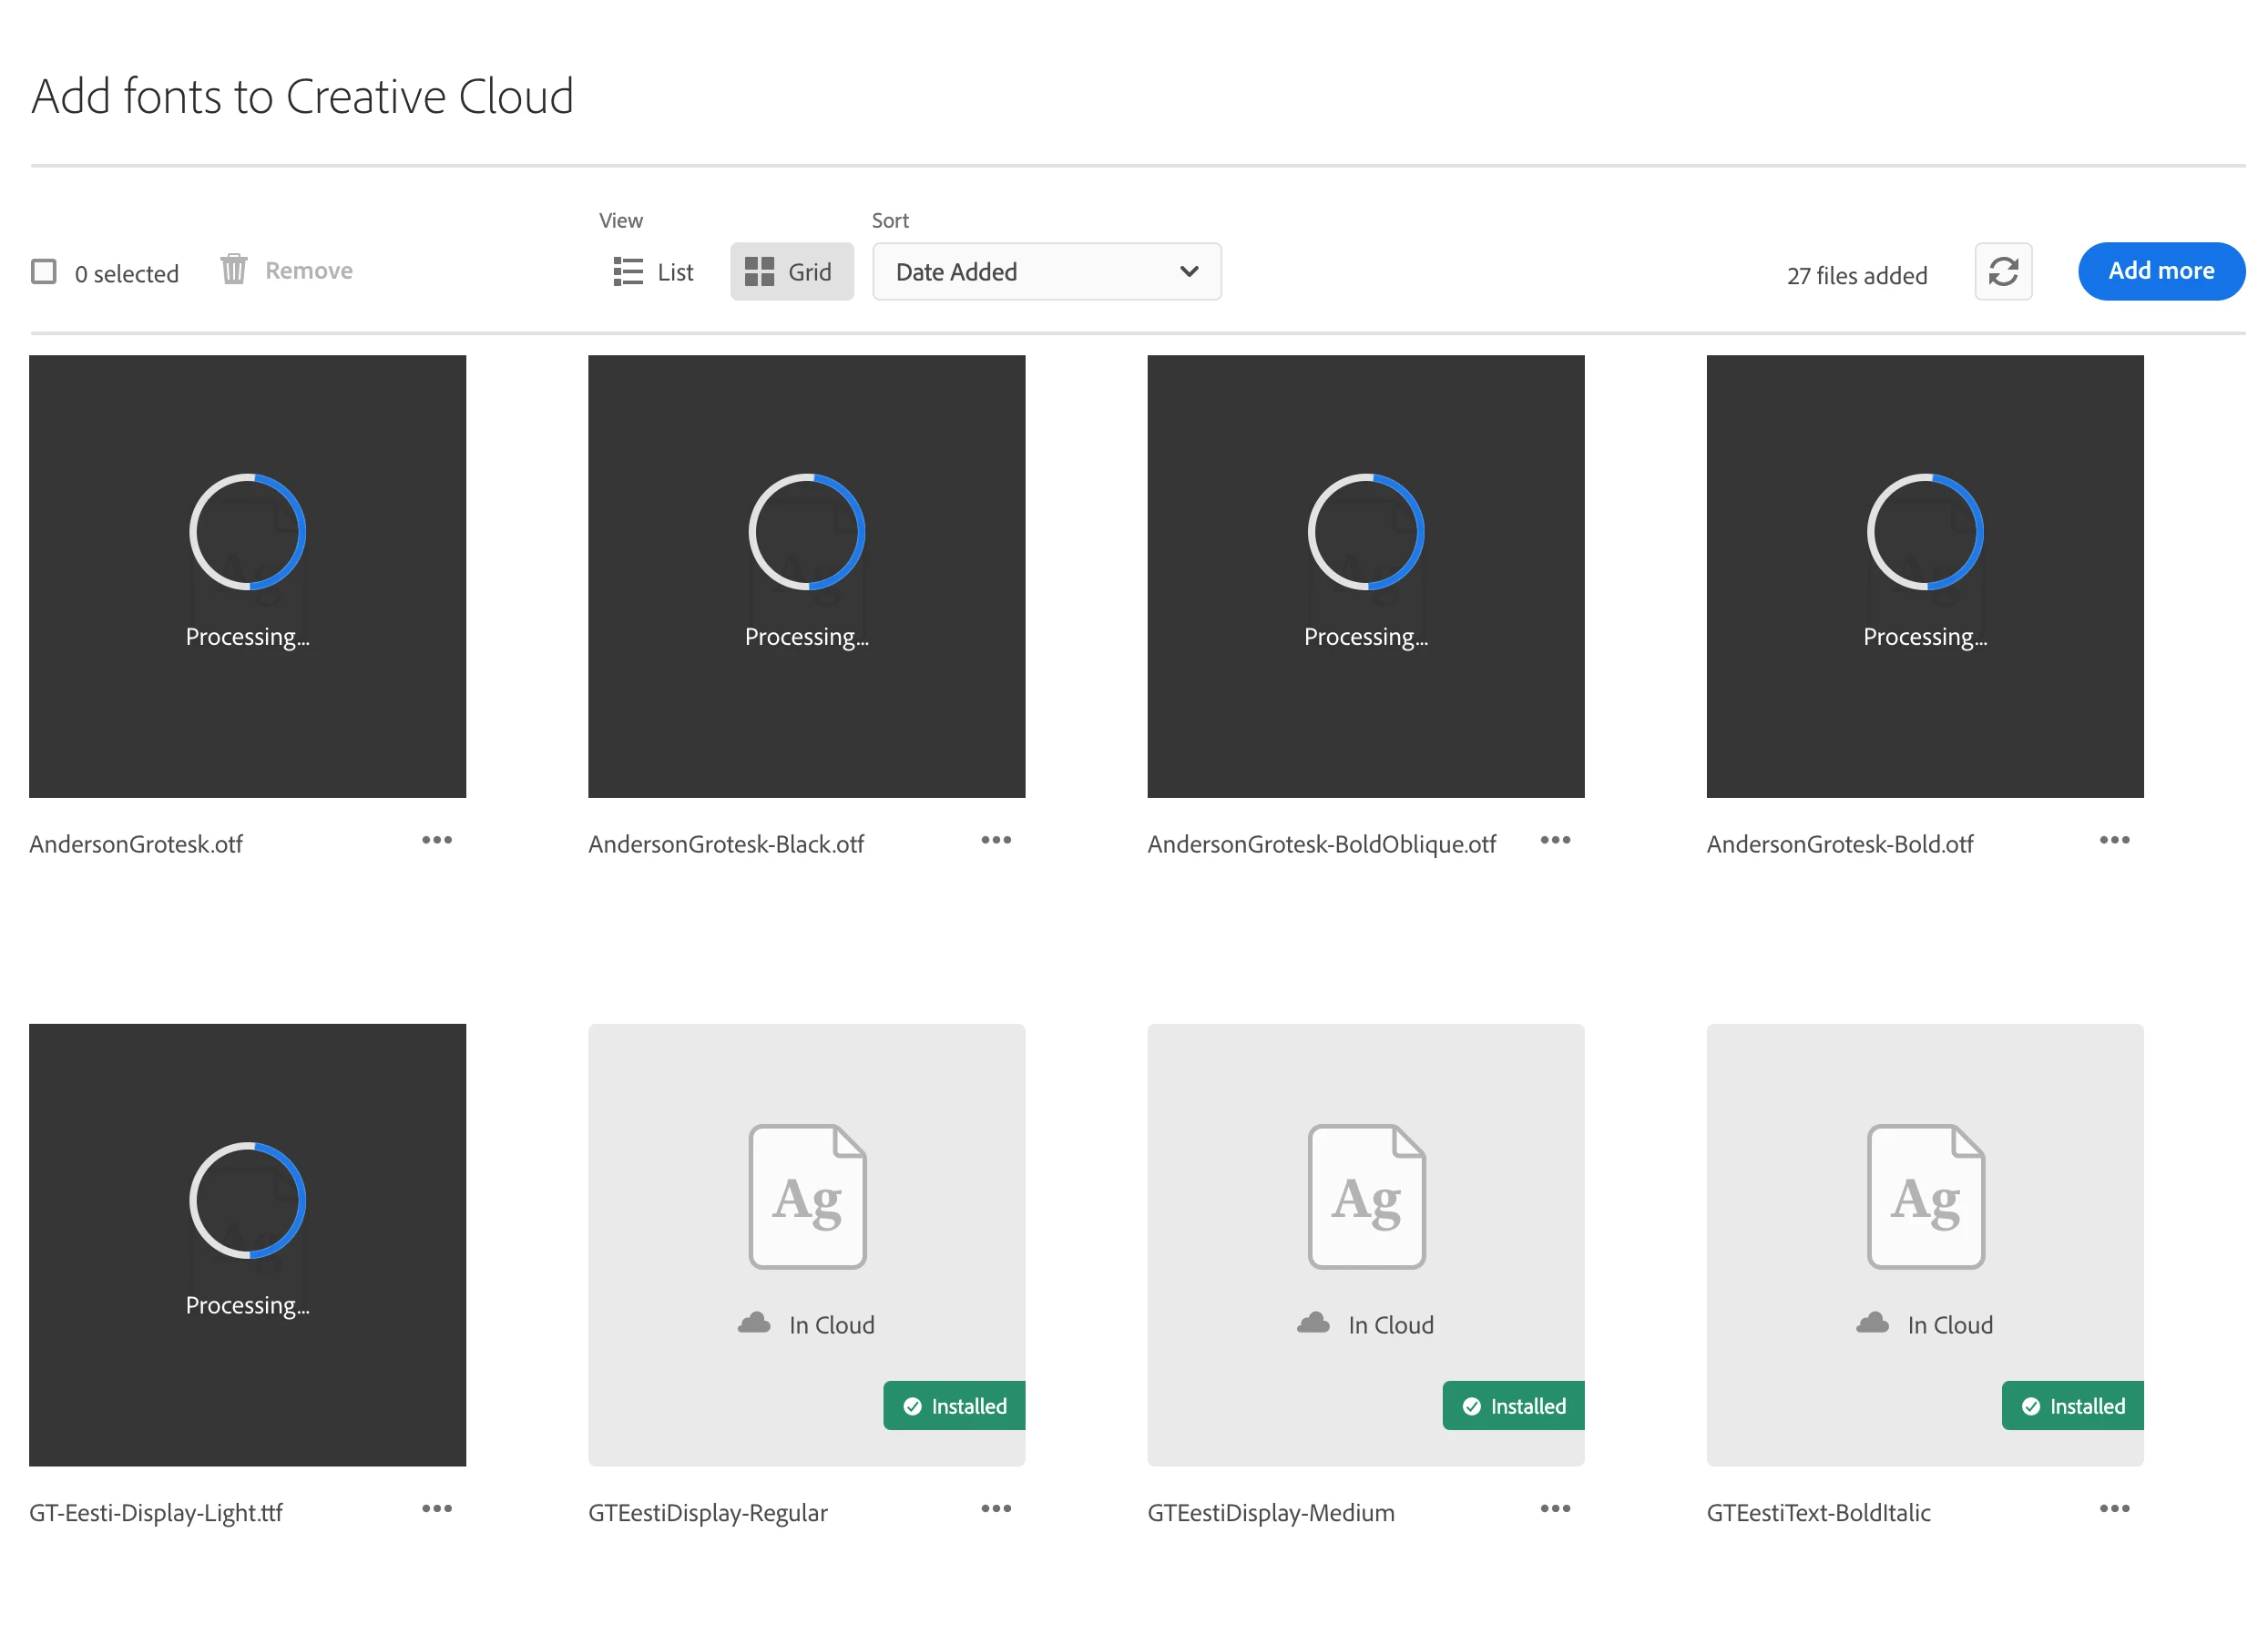The width and height of the screenshot is (2268, 1625).
Task: Open more options for AndersonGrotesk-Bold.otf
Action: [2113, 840]
